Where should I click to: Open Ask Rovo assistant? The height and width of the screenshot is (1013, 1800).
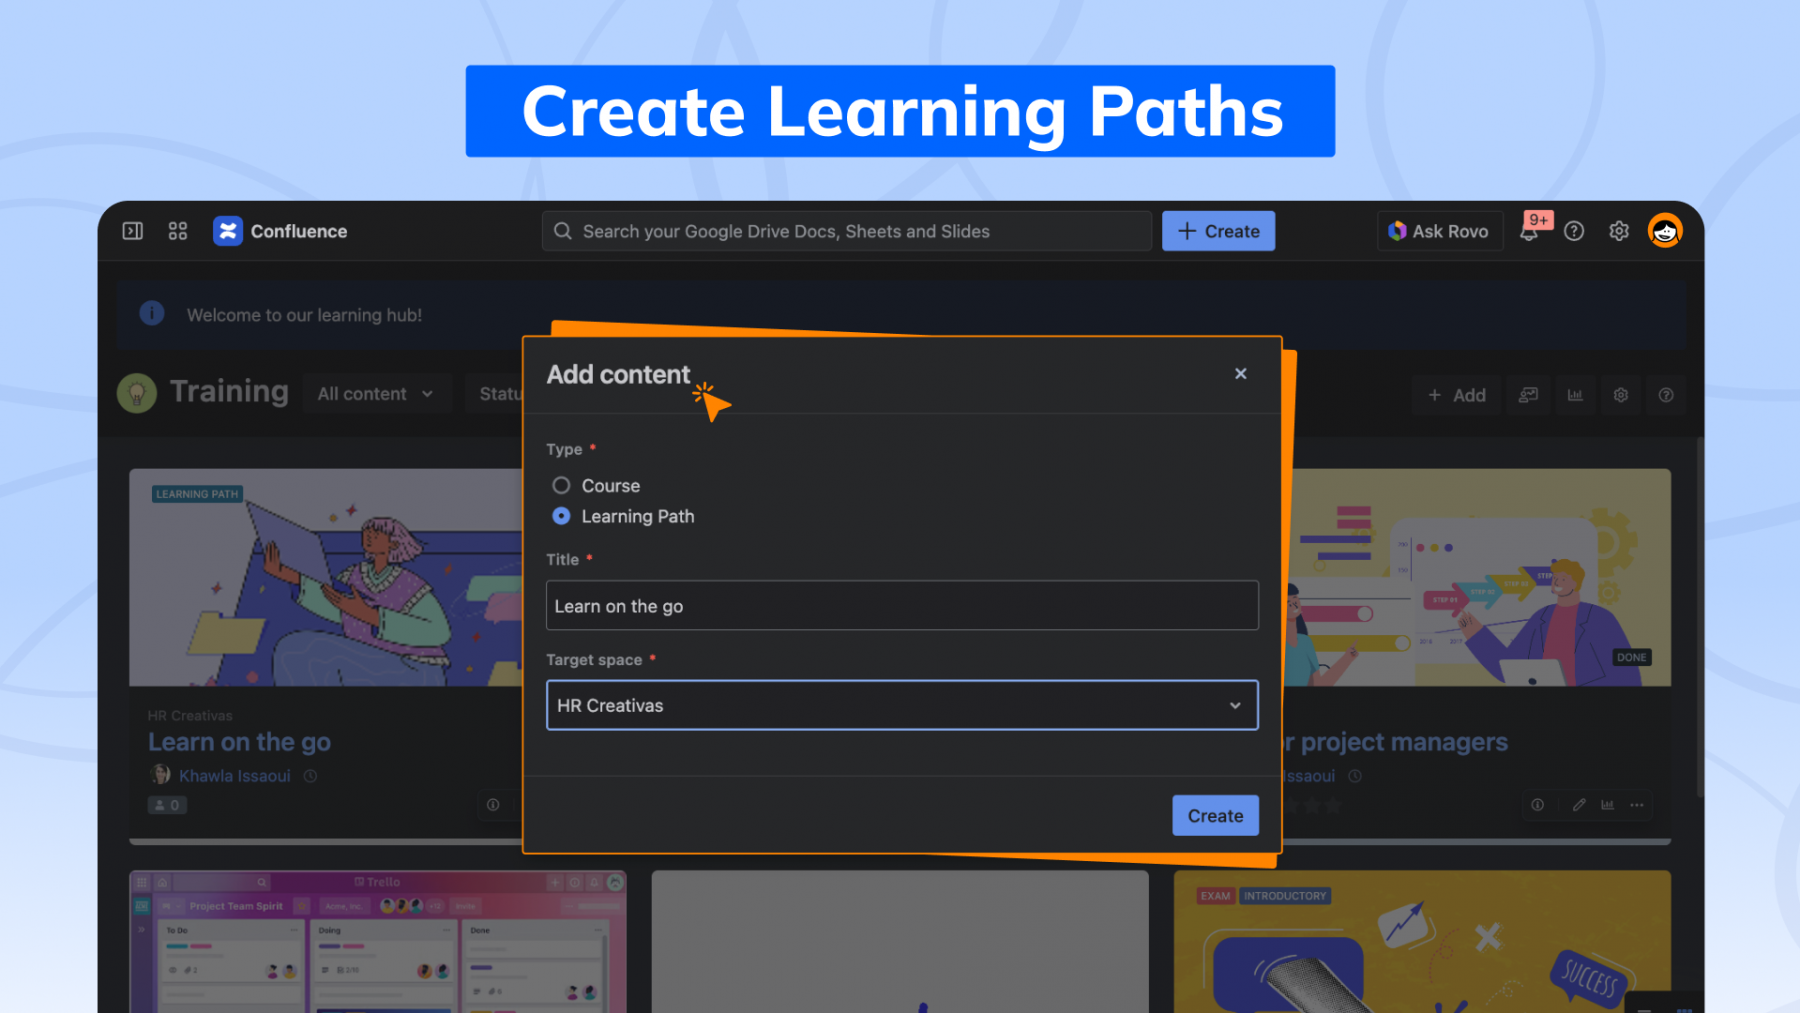tap(1439, 231)
